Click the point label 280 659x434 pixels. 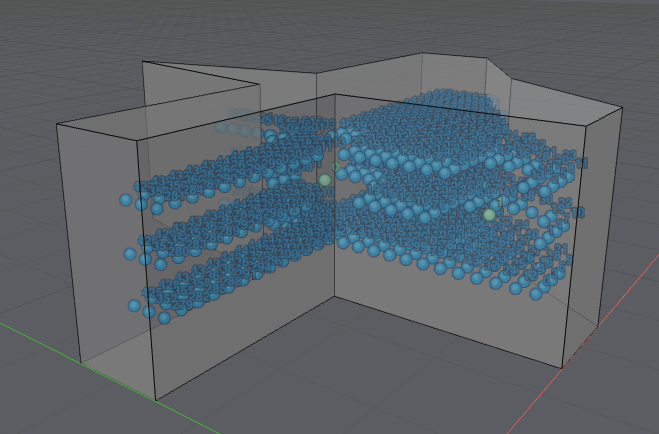(x=179, y=252)
